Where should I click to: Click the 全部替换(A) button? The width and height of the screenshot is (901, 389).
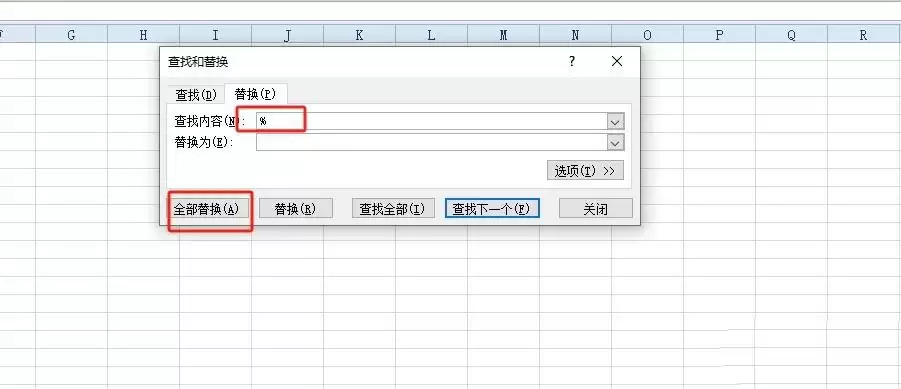click(x=210, y=209)
